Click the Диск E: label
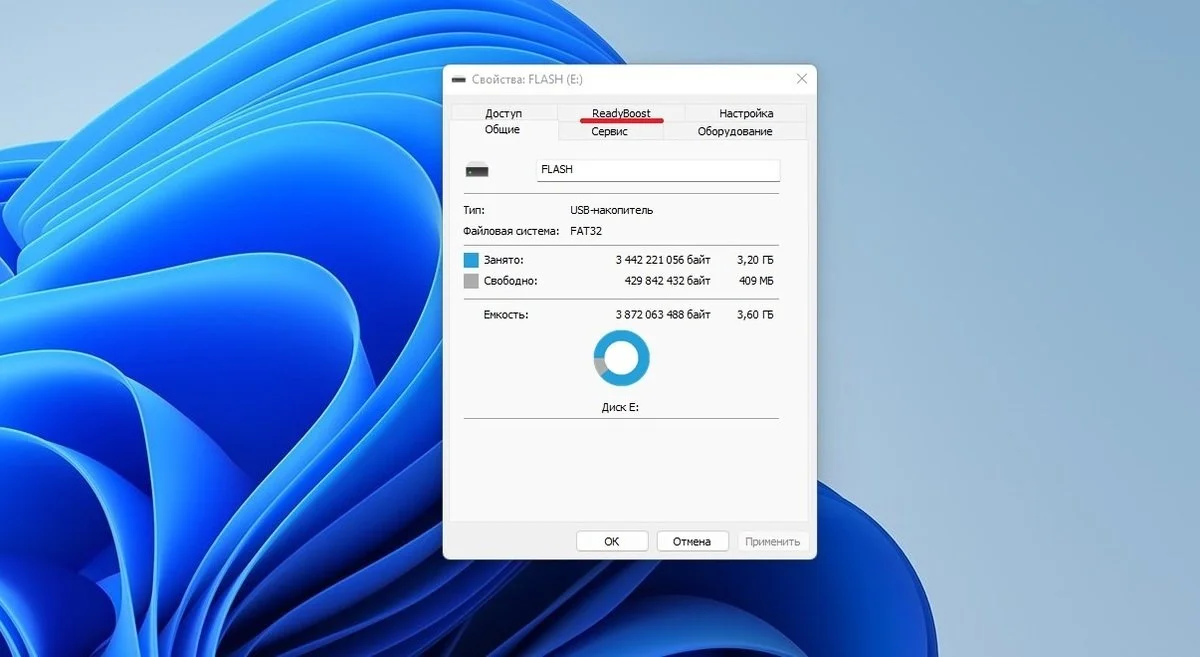 tap(620, 407)
